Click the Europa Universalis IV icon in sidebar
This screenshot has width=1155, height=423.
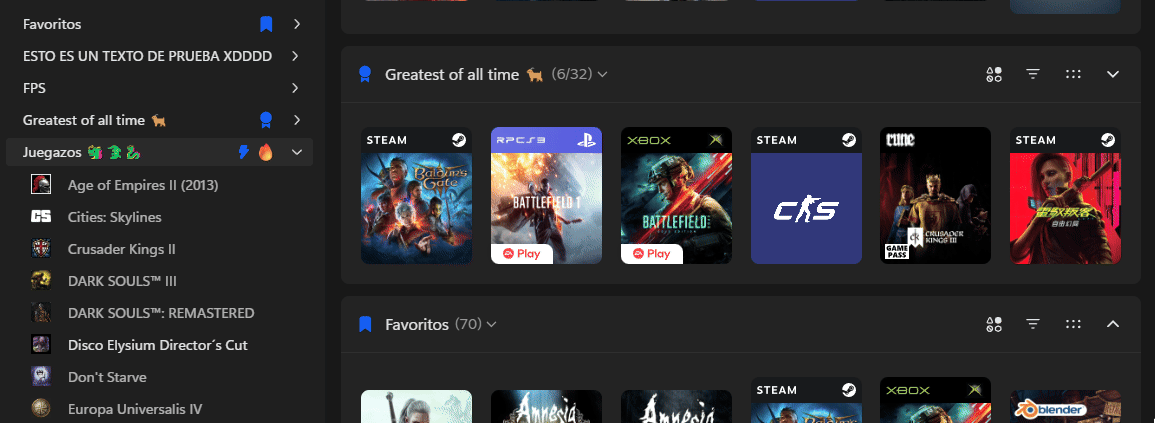tap(41, 408)
